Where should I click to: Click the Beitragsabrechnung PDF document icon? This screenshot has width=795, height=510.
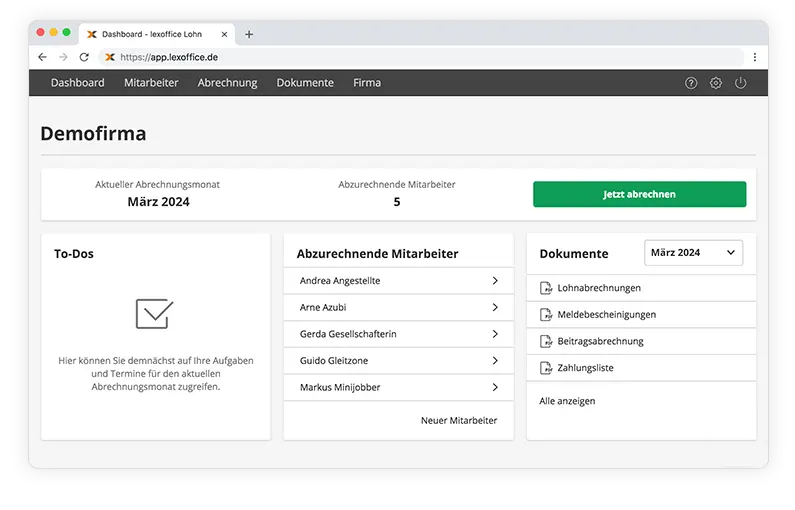click(546, 341)
